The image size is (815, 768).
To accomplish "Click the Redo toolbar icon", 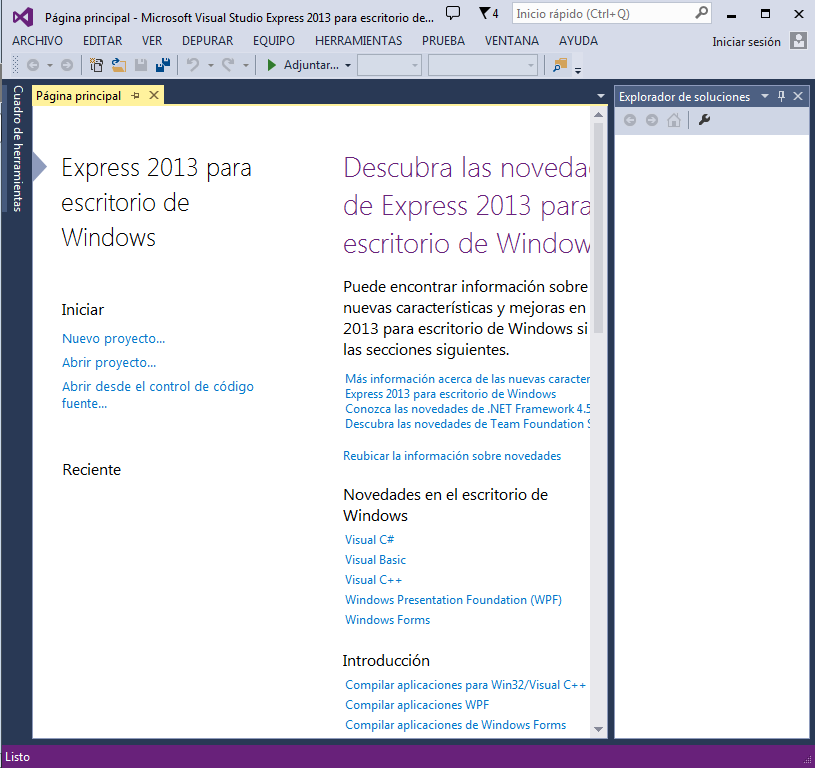I will [x=228, y=65].
